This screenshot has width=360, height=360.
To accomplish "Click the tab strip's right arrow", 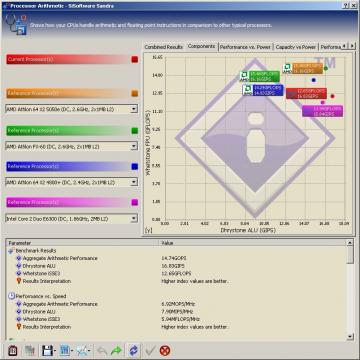I will tap(352, 46).
